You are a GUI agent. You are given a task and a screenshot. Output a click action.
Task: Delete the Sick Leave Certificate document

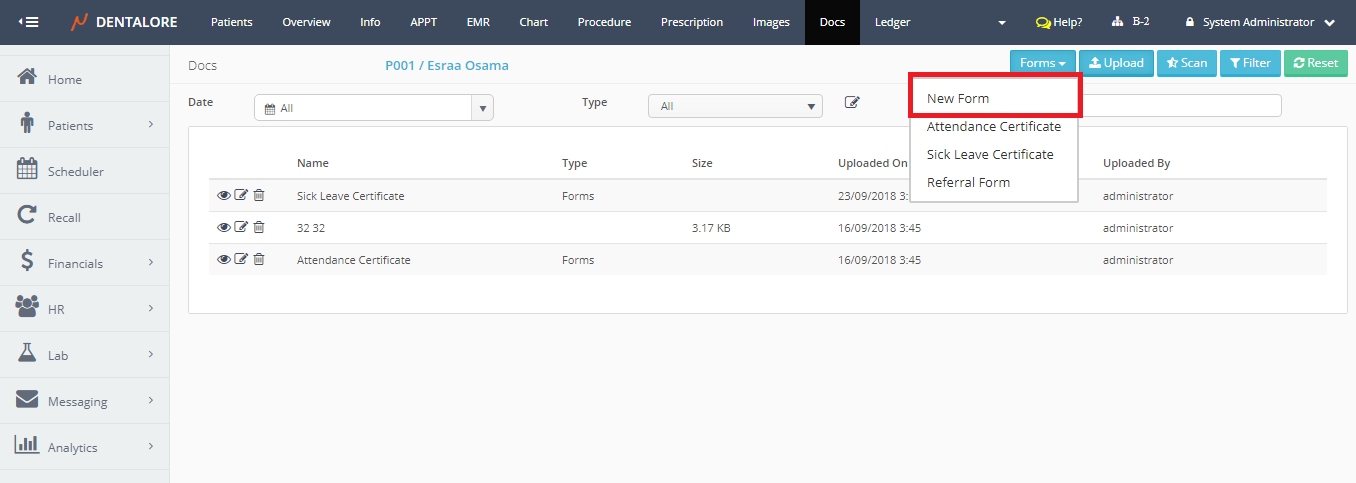click(259, 196)
